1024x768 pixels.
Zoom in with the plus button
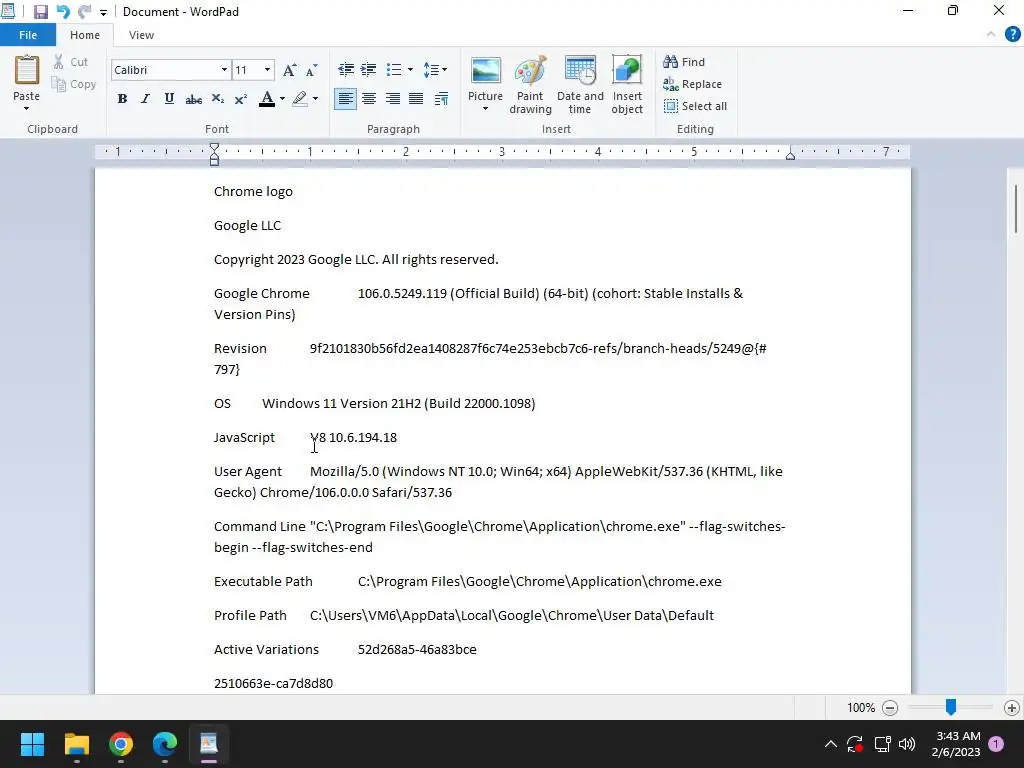pos(1012,708)
